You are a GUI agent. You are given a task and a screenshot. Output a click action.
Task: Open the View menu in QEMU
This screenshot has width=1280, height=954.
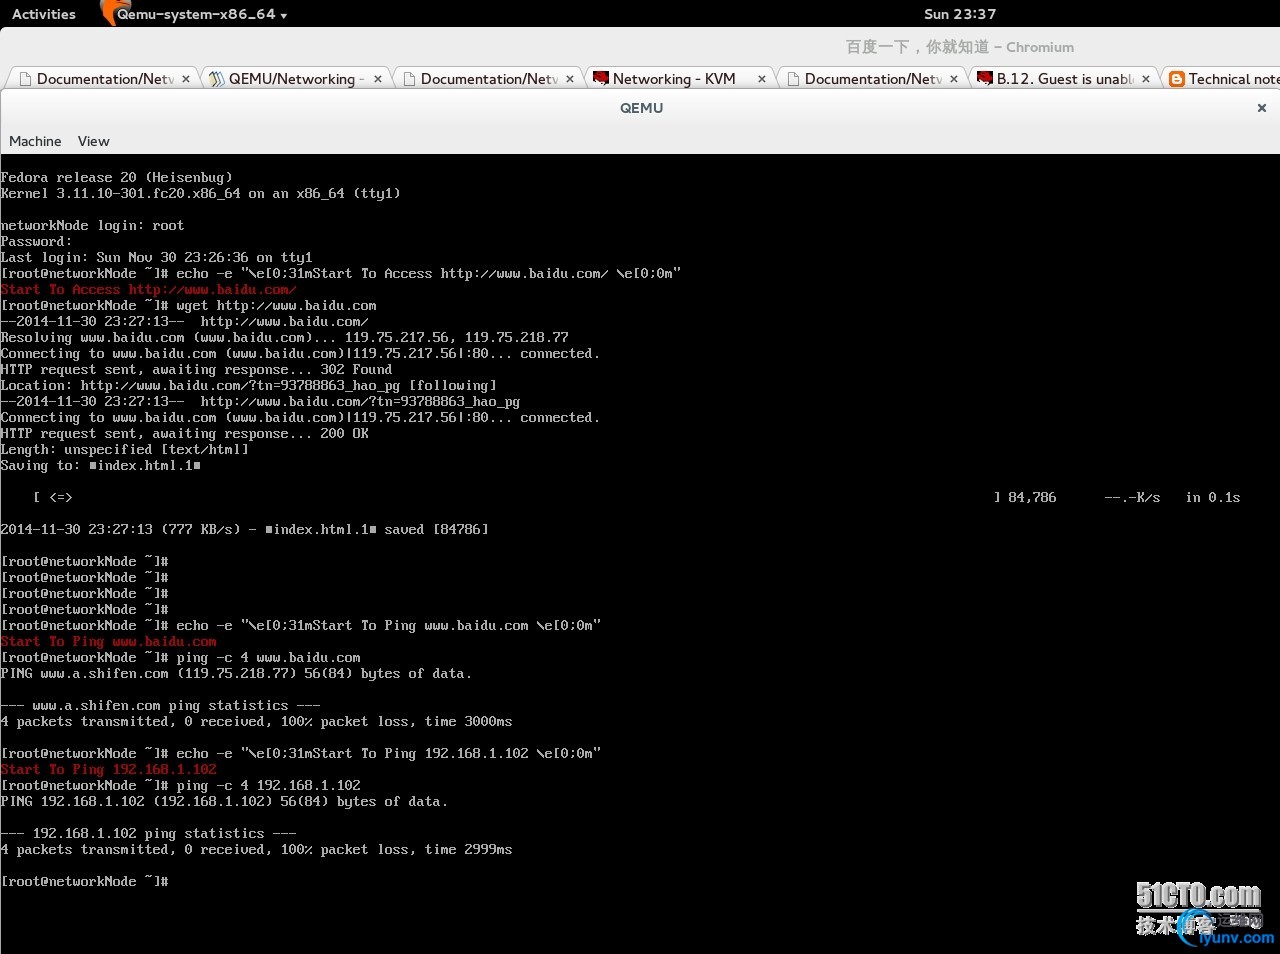point(94,141)
